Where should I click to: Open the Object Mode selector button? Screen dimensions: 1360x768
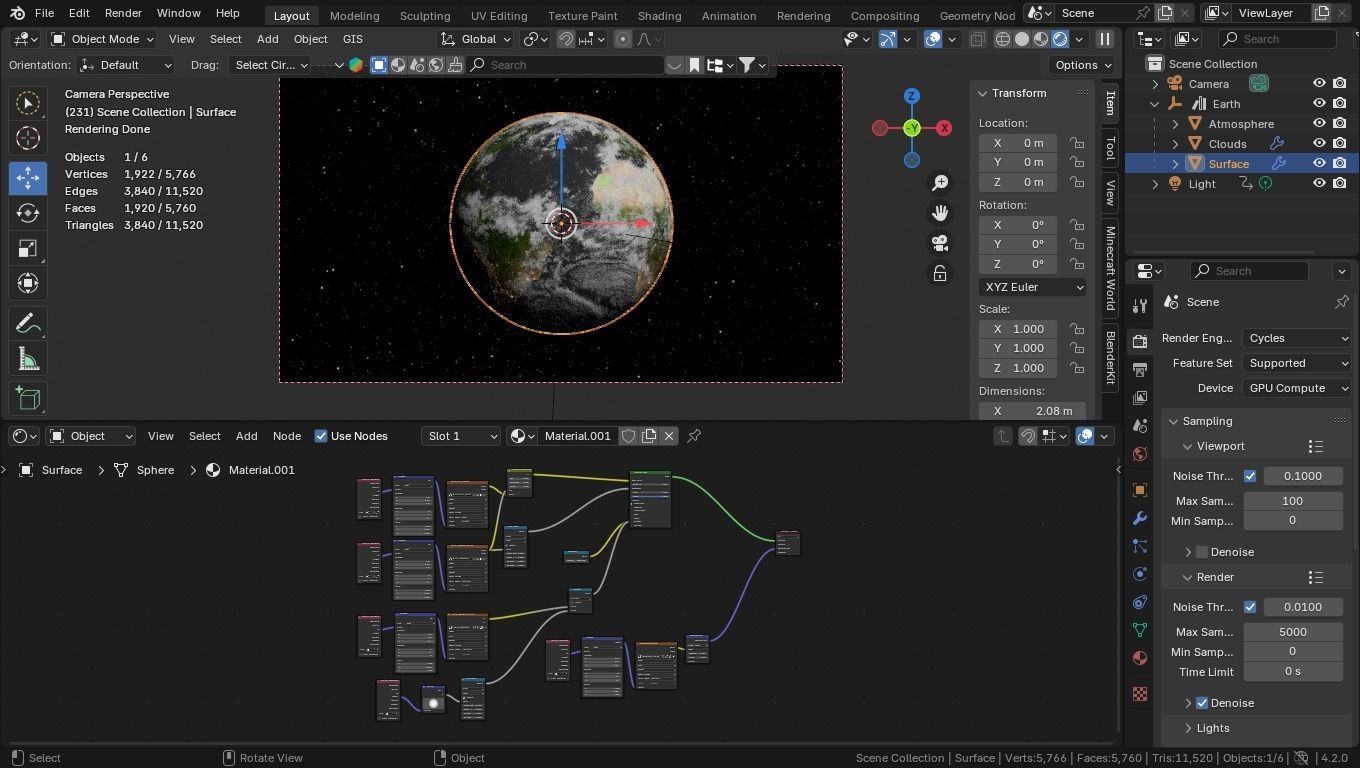coord(101,39)
